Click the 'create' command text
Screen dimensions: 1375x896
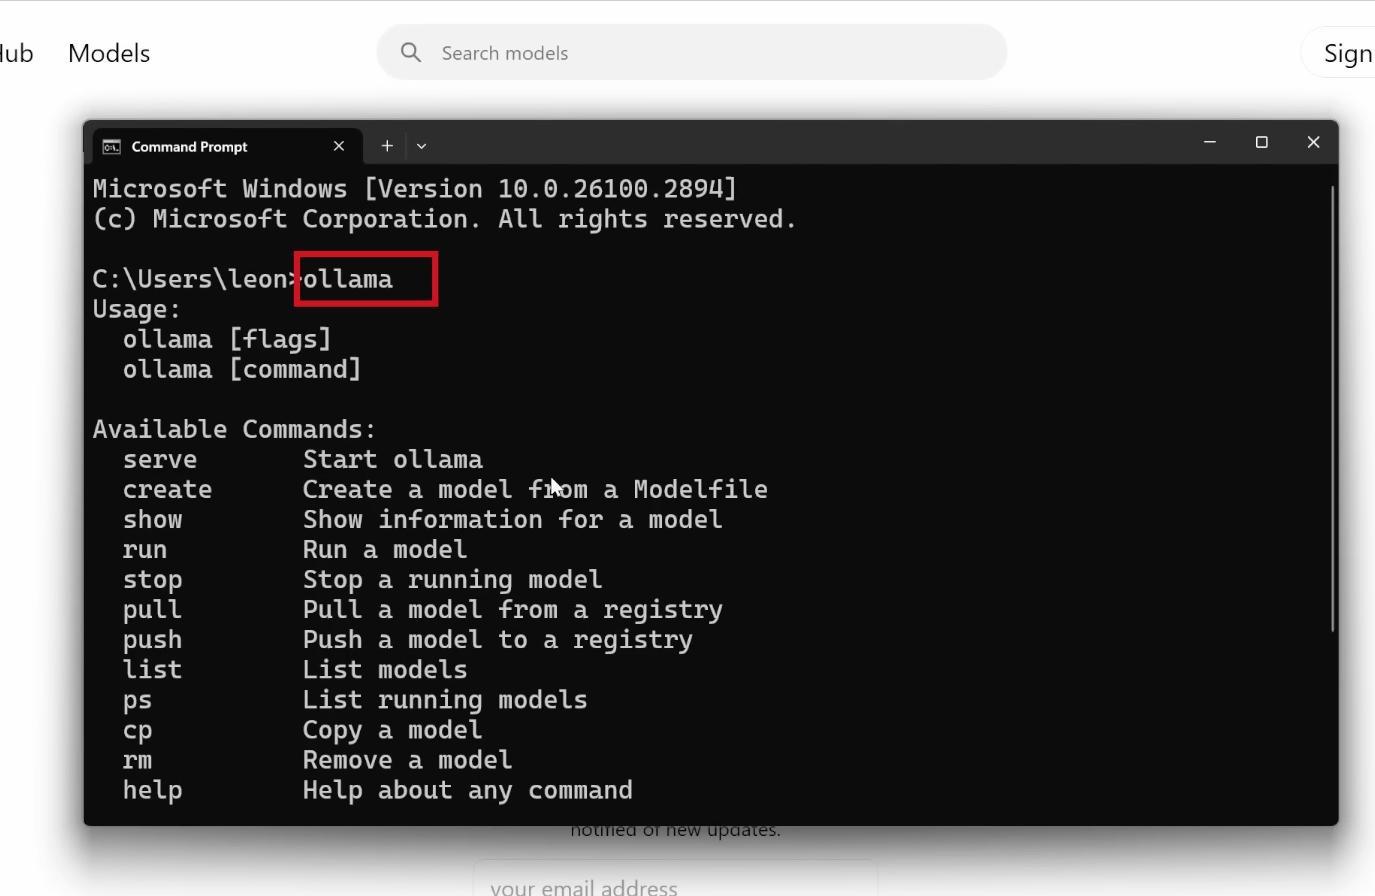point(167,490)
